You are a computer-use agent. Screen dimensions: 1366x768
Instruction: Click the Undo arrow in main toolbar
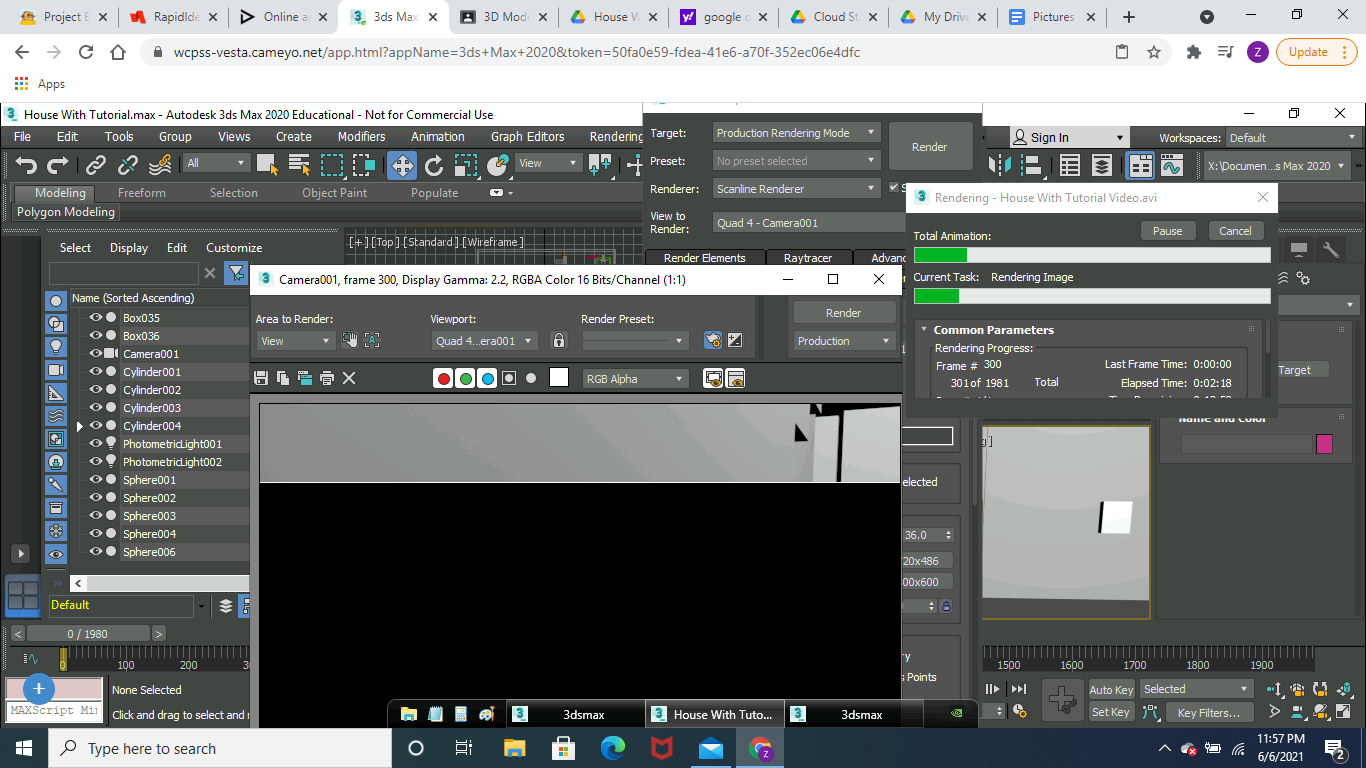pyautogui.click(x=27, y=165)
